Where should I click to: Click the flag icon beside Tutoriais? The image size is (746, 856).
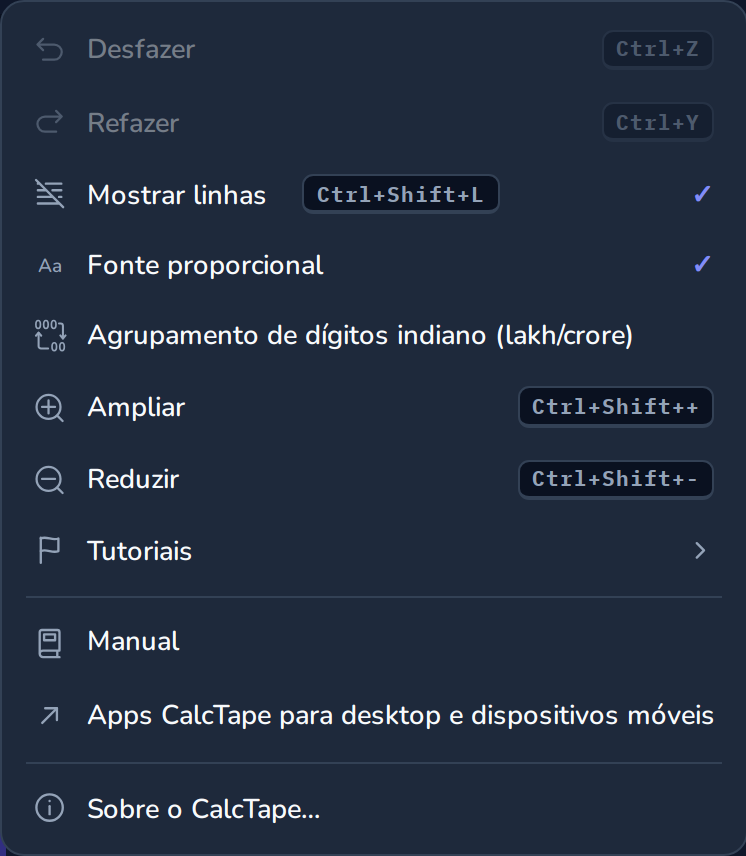coord(49,550)
